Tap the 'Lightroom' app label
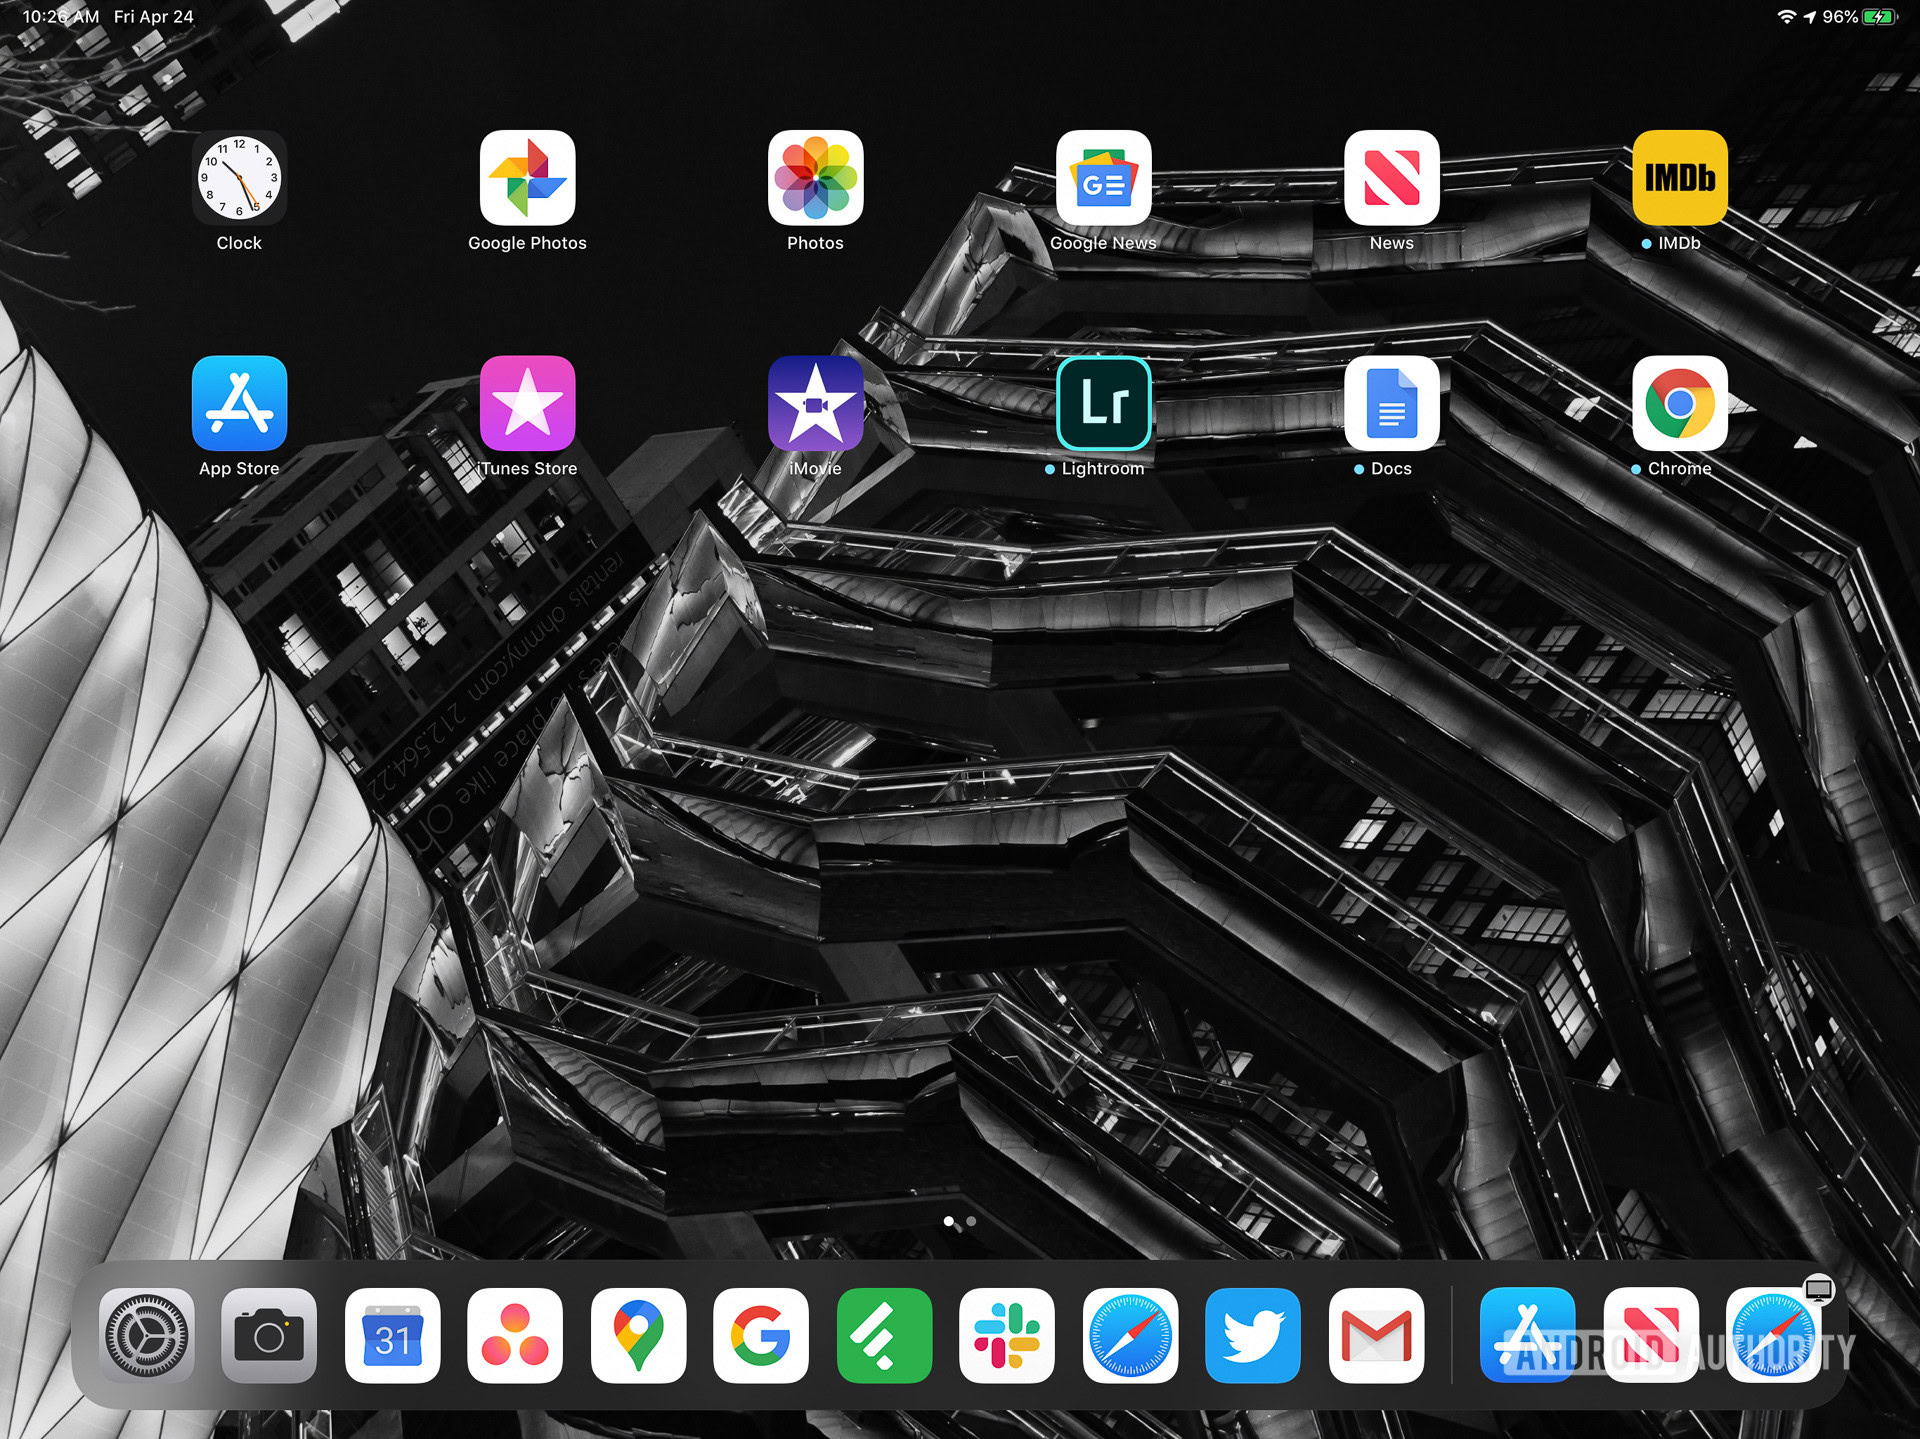The height and width of the screenshot is (1439, 1920). pyautogui.click(x=1102, y=468)
